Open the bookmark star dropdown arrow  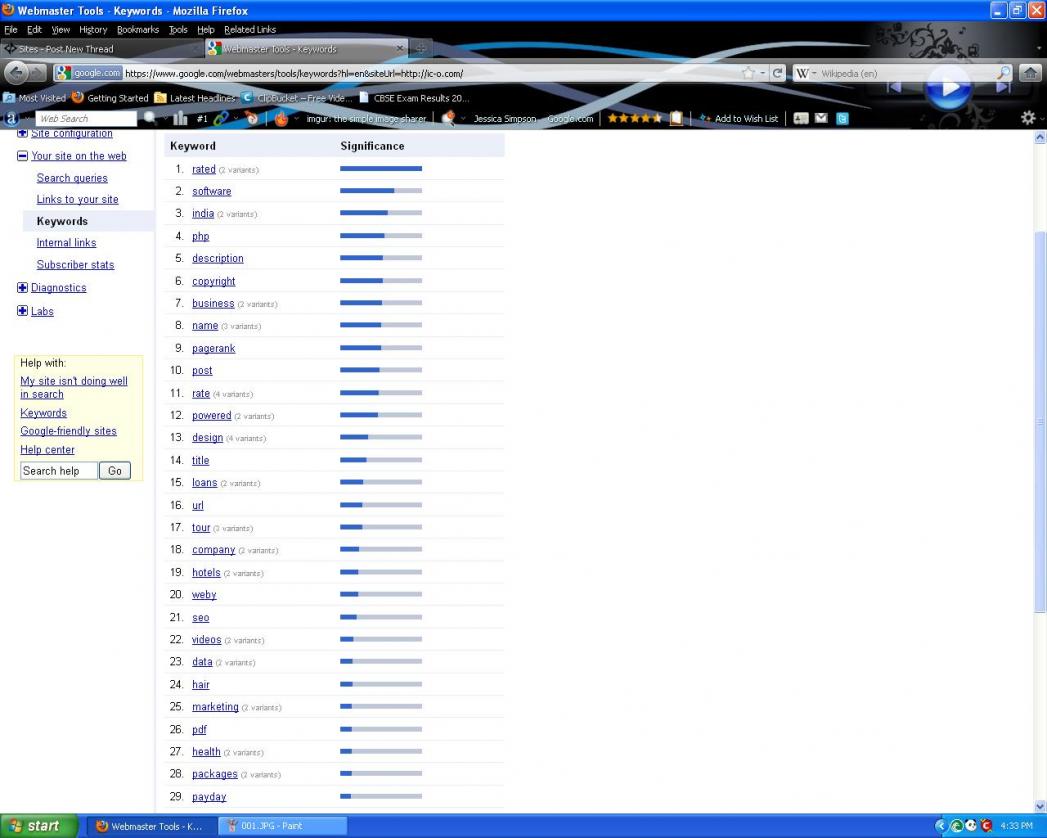pyautogui.click(x=763, y=73)
